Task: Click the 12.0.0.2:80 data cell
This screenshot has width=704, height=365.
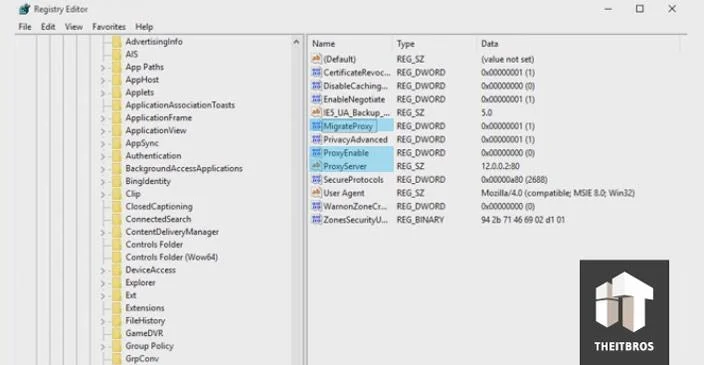Action: (x=499, y=166)
